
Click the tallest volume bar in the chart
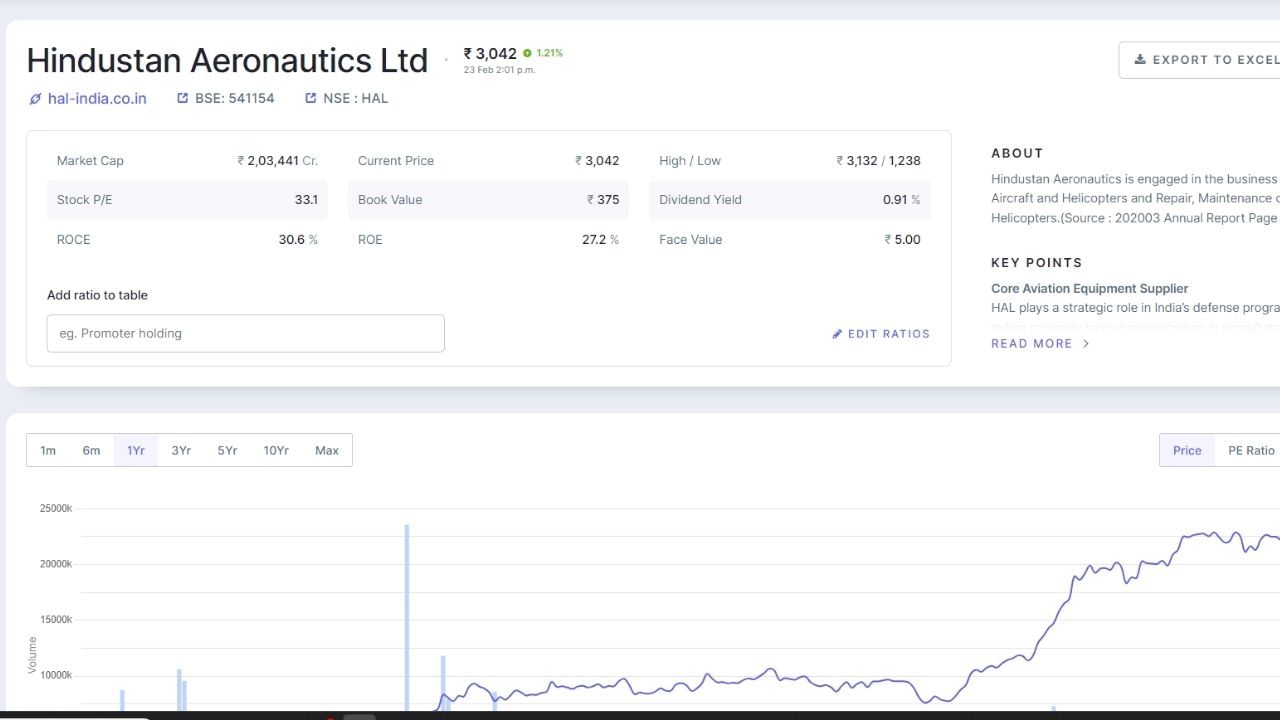pyautogui.click(x=407, y=617)
